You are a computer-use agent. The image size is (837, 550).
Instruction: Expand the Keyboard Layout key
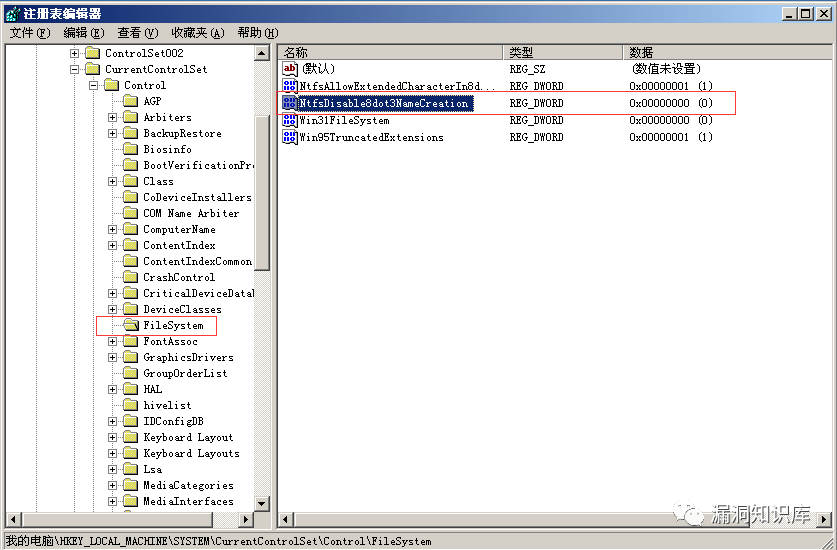(x=112, y=437)
